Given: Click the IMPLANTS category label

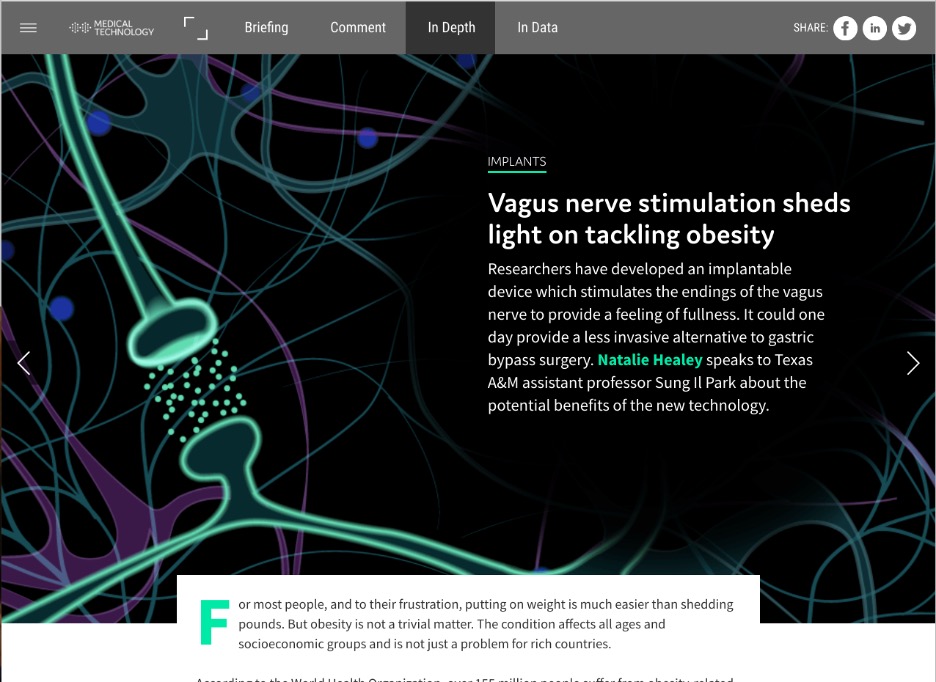Looking at the screenshot, I should (x=517, y=162).
